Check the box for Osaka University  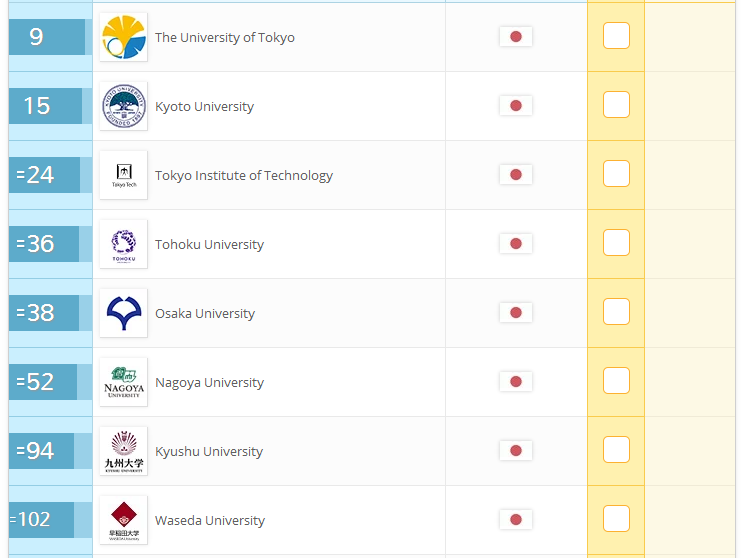tap(616, 311)
